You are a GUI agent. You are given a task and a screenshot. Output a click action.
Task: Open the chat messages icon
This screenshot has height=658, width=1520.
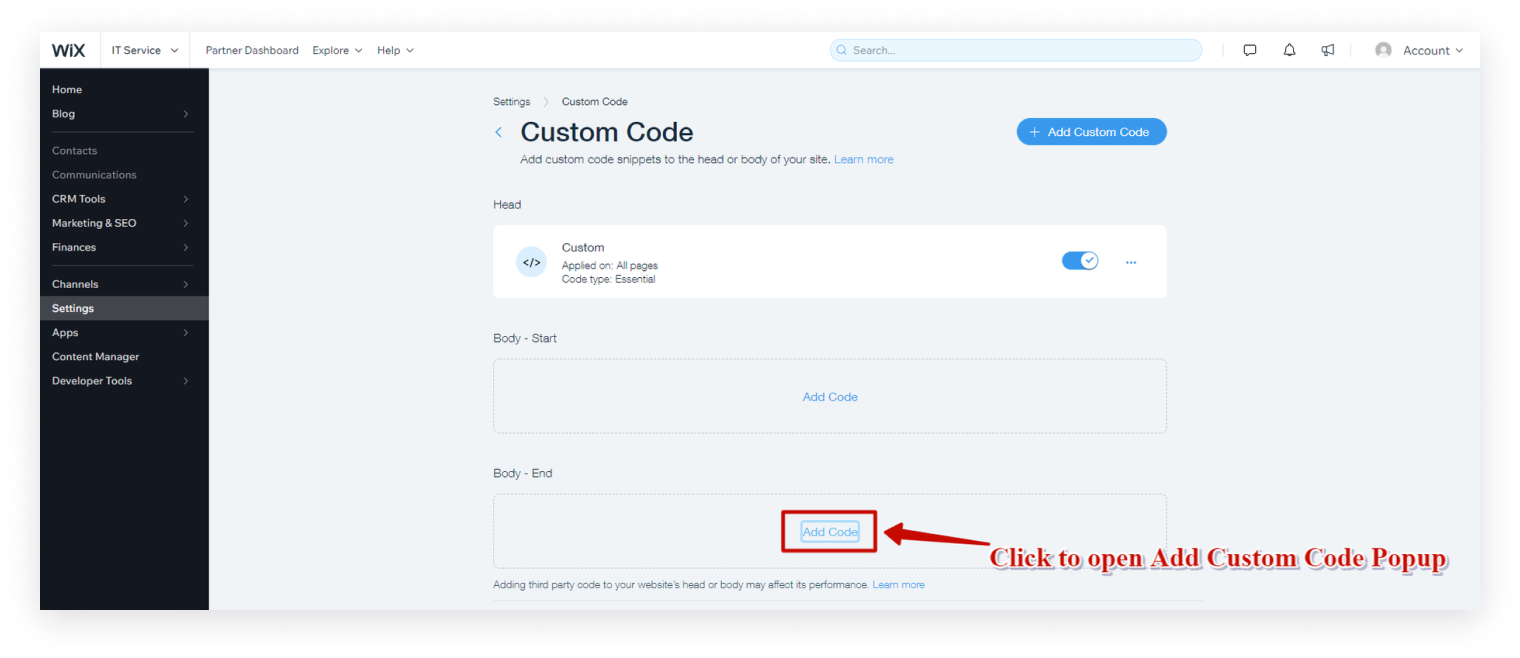(1250, 50)
